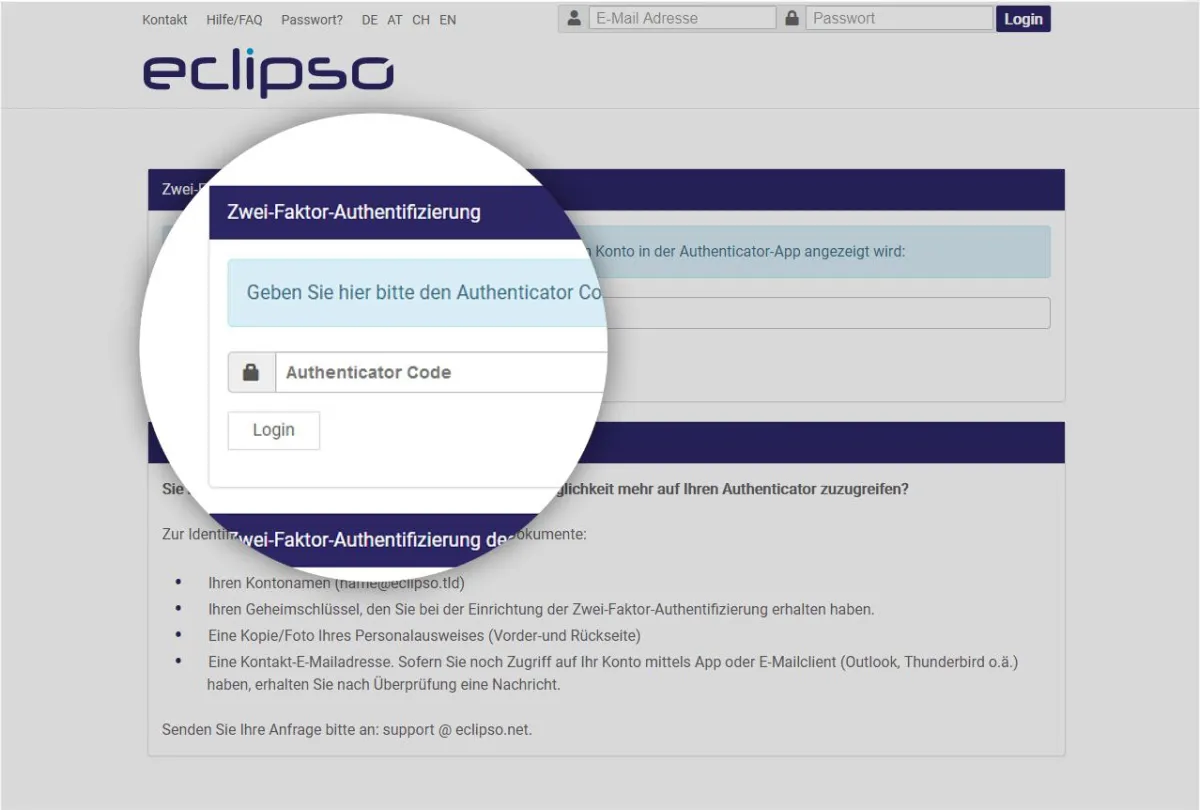Switch language to EN

click(448, 20)
